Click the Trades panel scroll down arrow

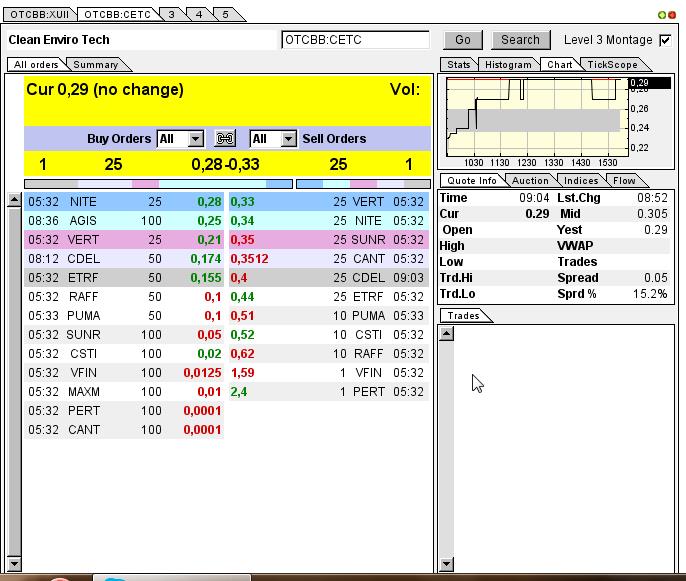click(447, 564)
